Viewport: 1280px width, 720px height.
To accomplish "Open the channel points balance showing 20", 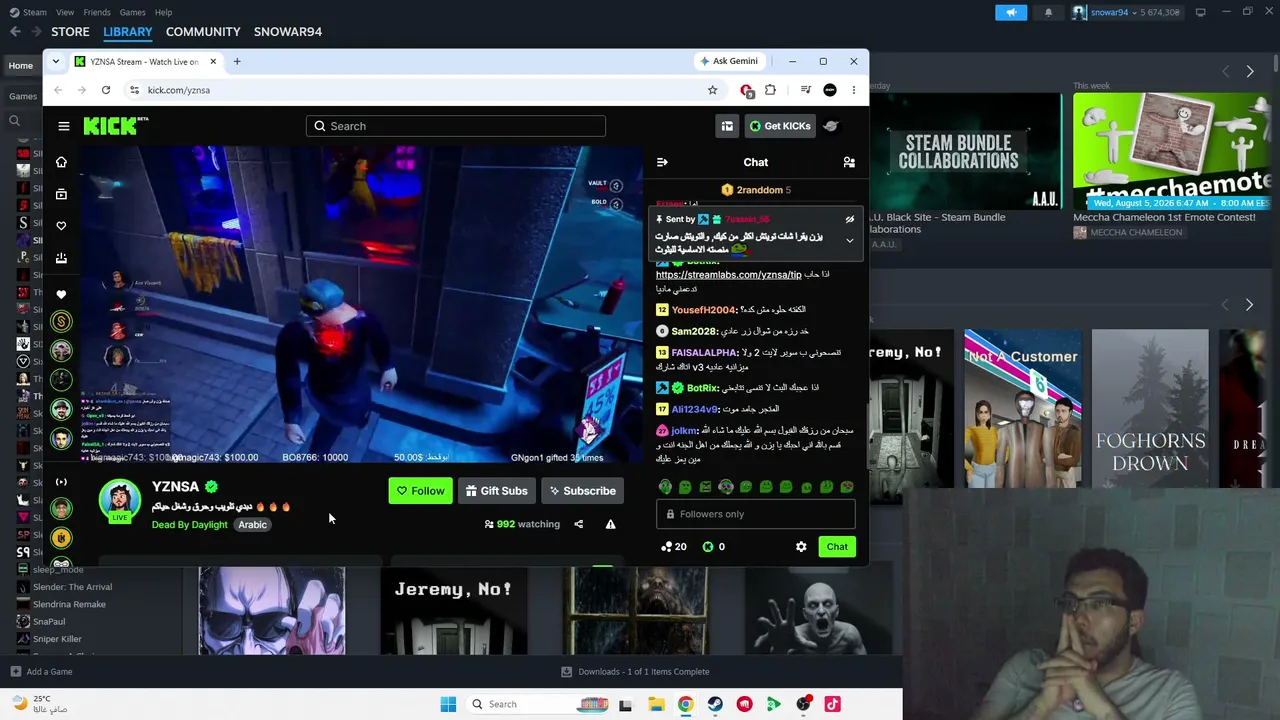I will click(x=674, y=547).
